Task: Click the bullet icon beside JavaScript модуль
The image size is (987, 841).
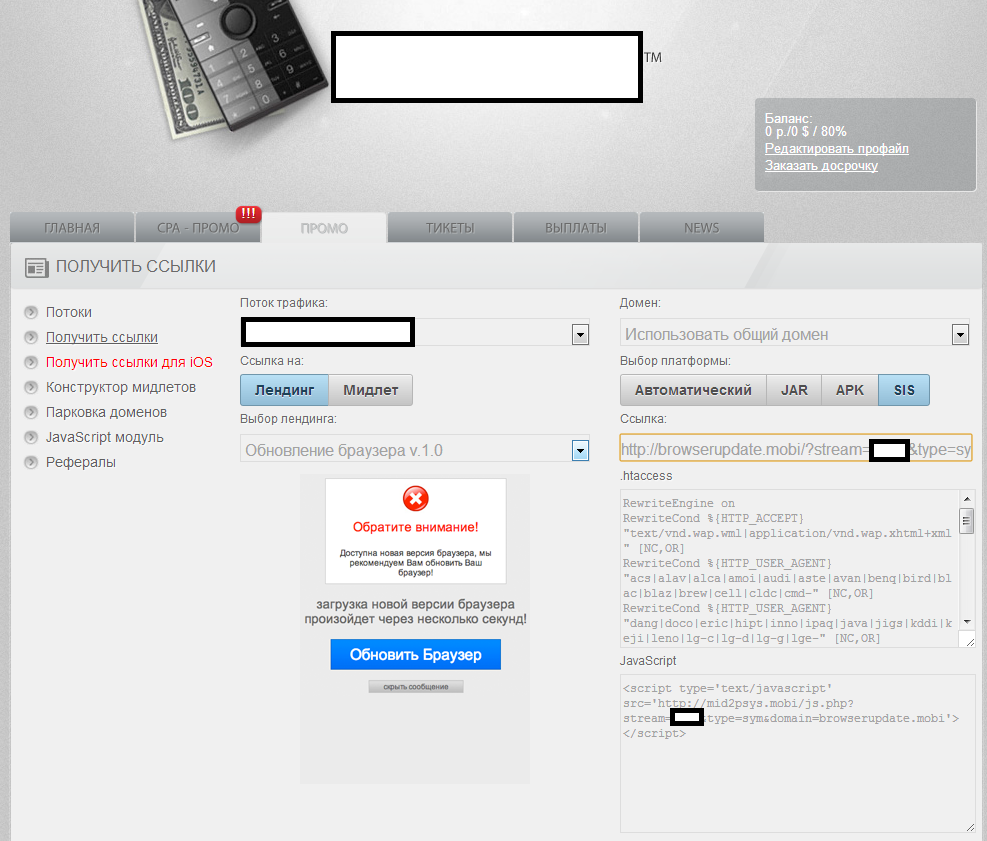Action: point(31,437)
